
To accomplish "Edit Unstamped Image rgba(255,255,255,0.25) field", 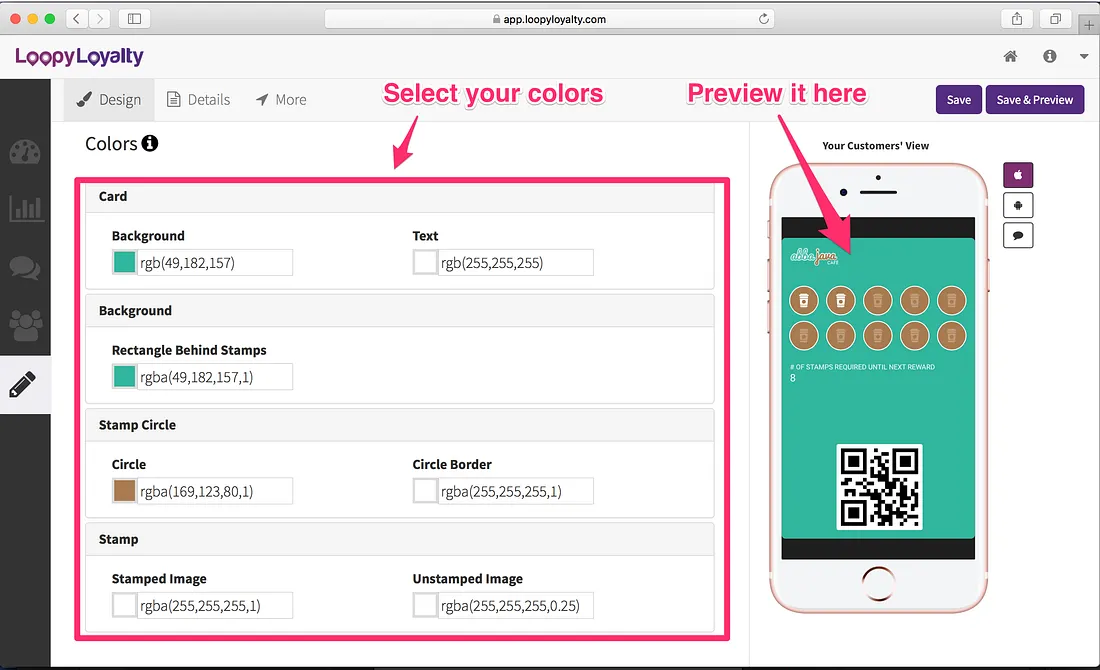I will click(x=516, y=605).
